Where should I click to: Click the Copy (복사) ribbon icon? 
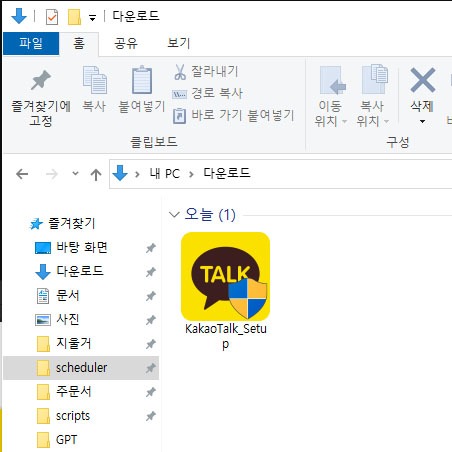point(95,80)
